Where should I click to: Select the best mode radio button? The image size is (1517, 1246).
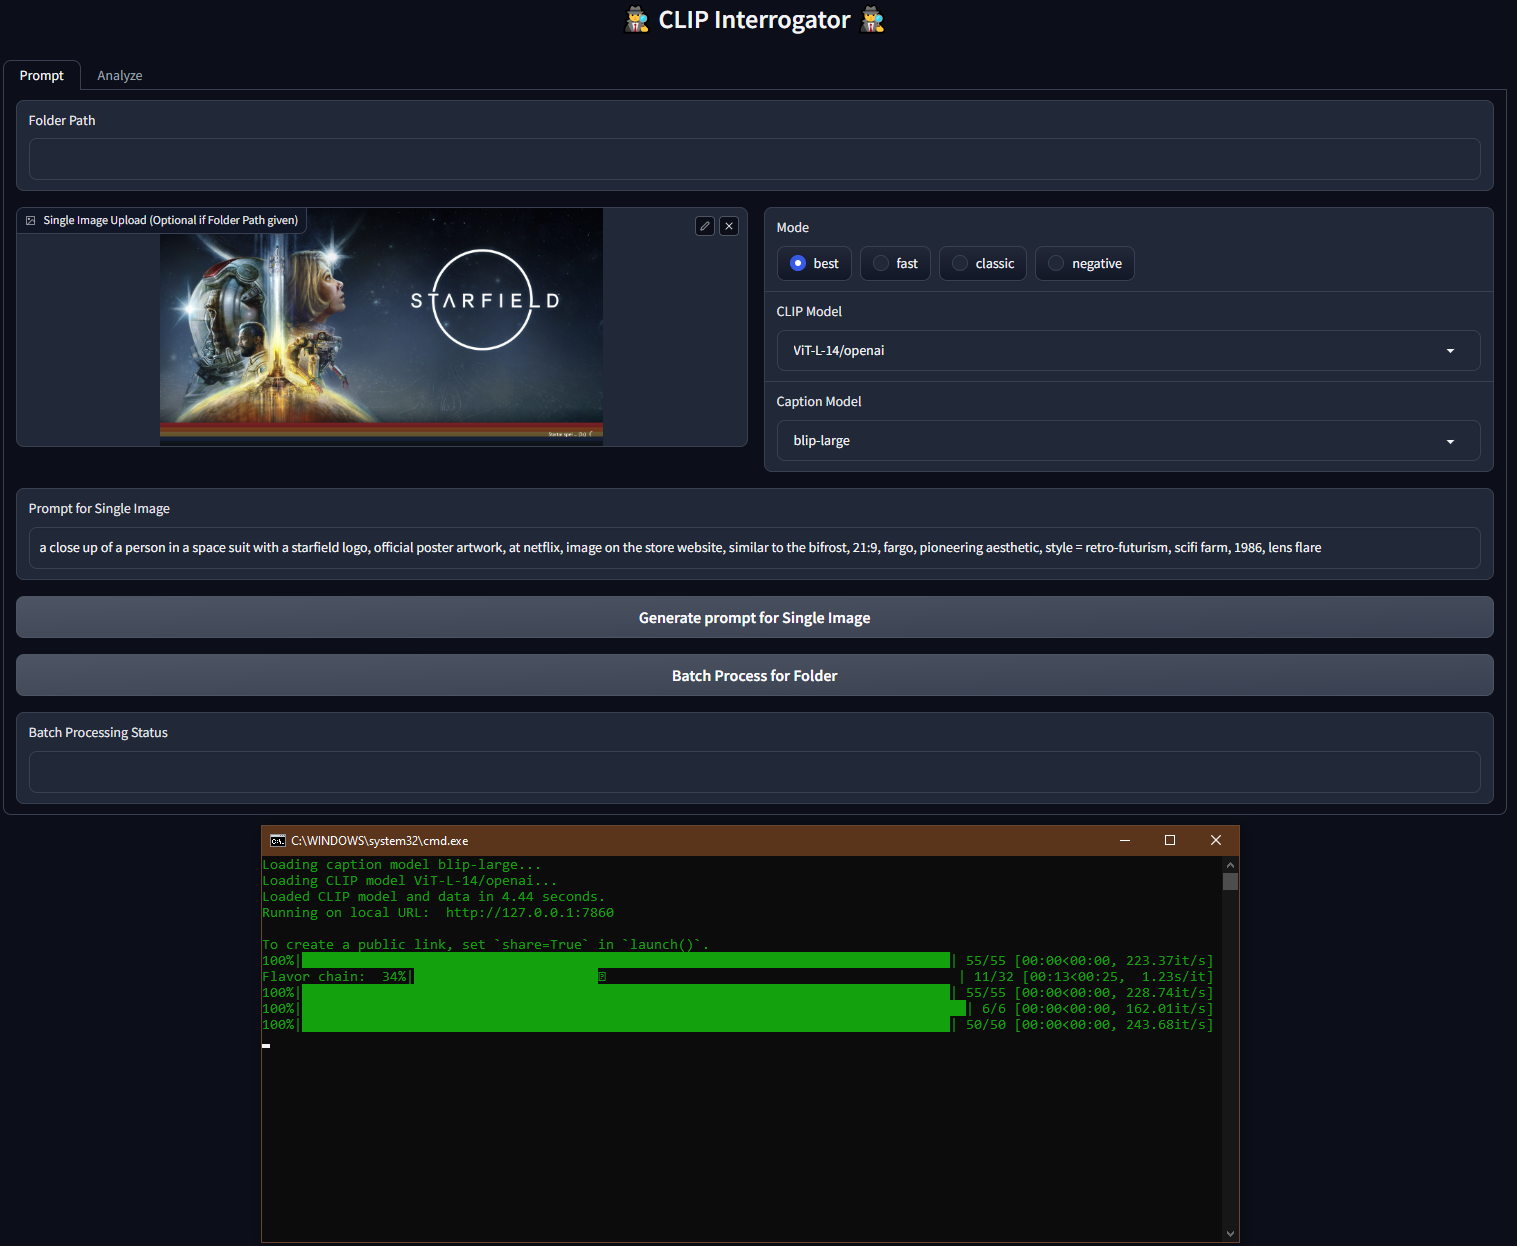tap(798, 264)
